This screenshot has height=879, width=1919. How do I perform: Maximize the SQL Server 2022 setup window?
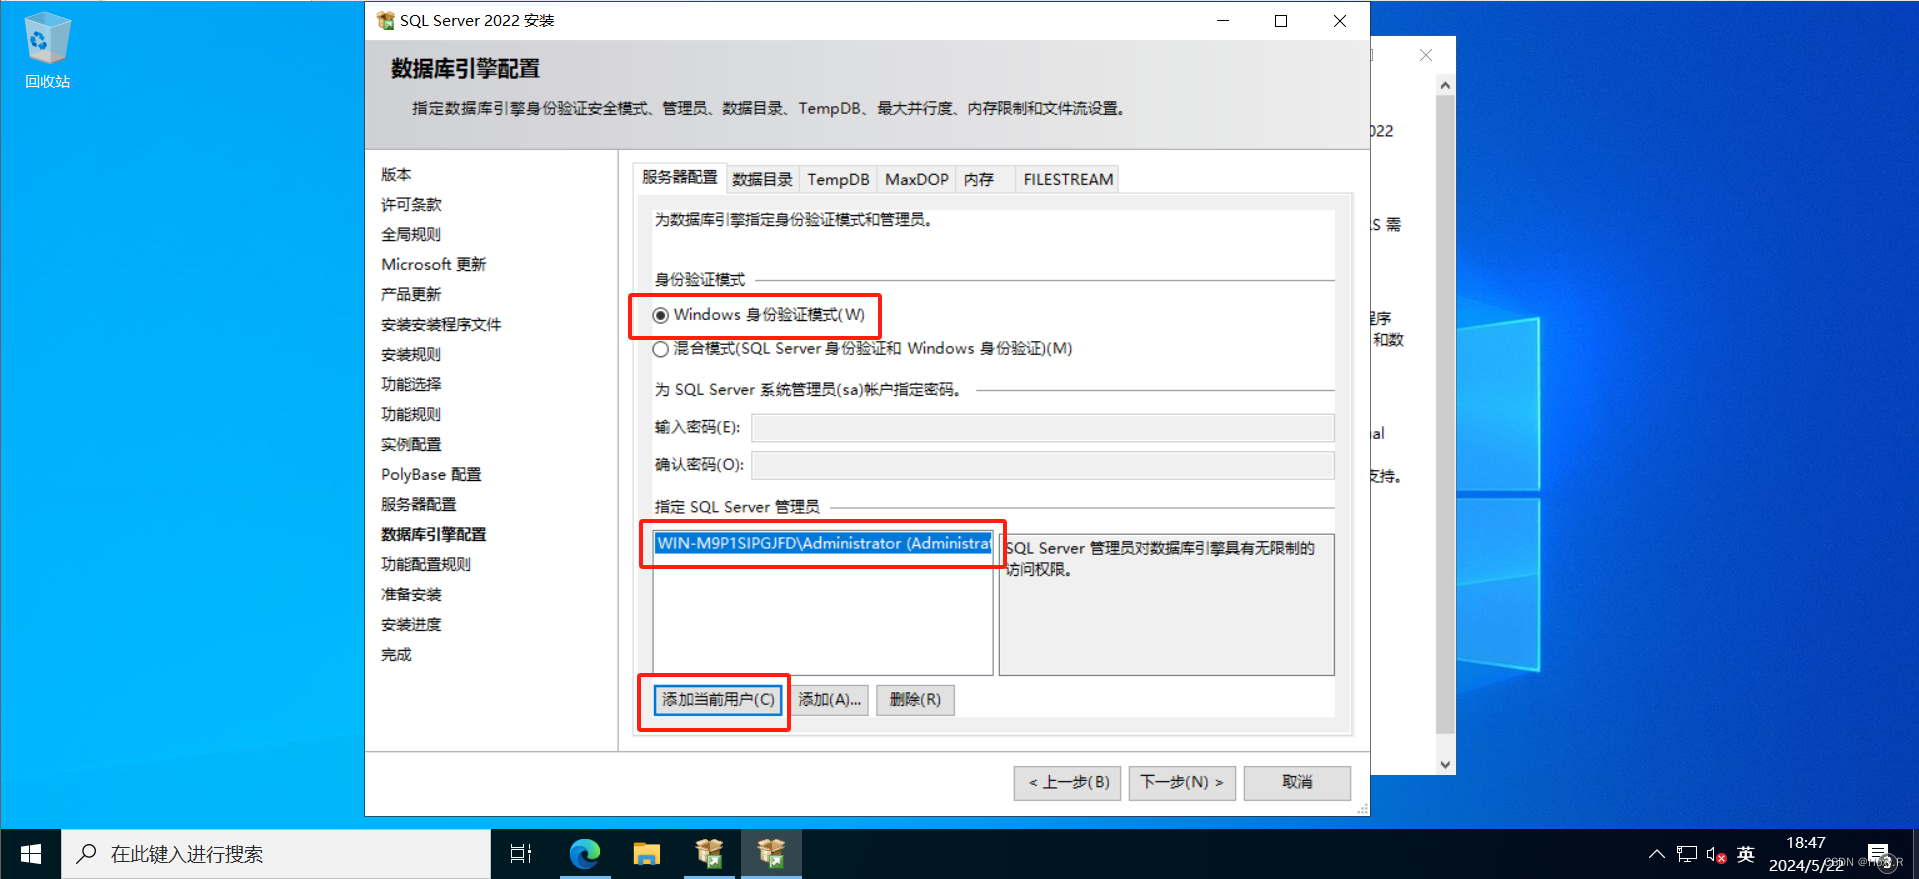click(1281, 20)
